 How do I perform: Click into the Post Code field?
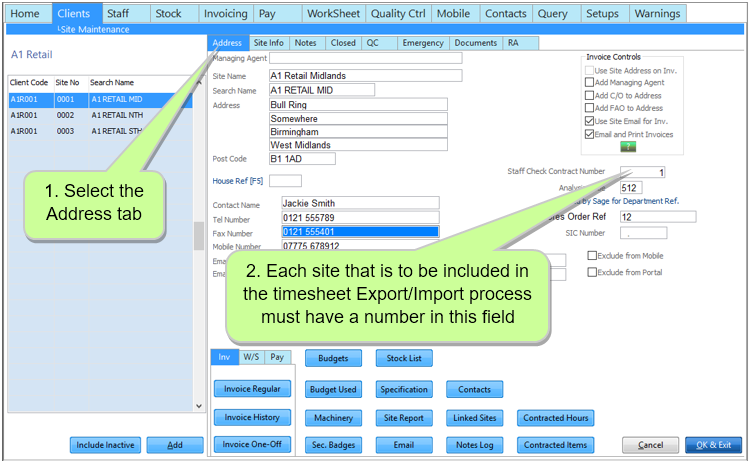(302, 158)
